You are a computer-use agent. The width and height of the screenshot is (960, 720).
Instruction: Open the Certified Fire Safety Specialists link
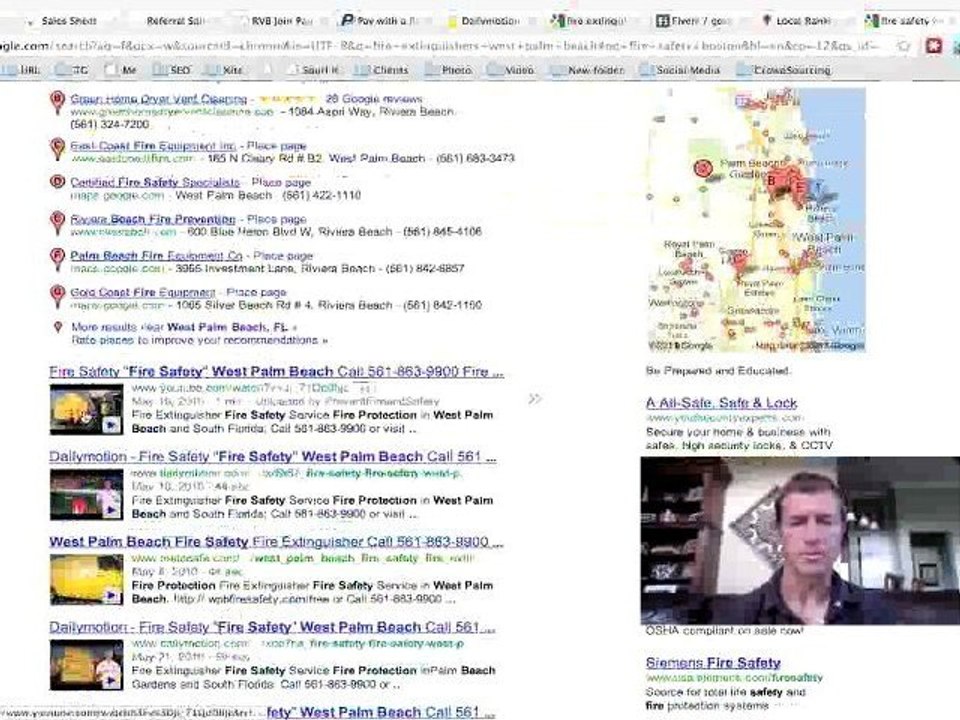click(x=155, y=182)
